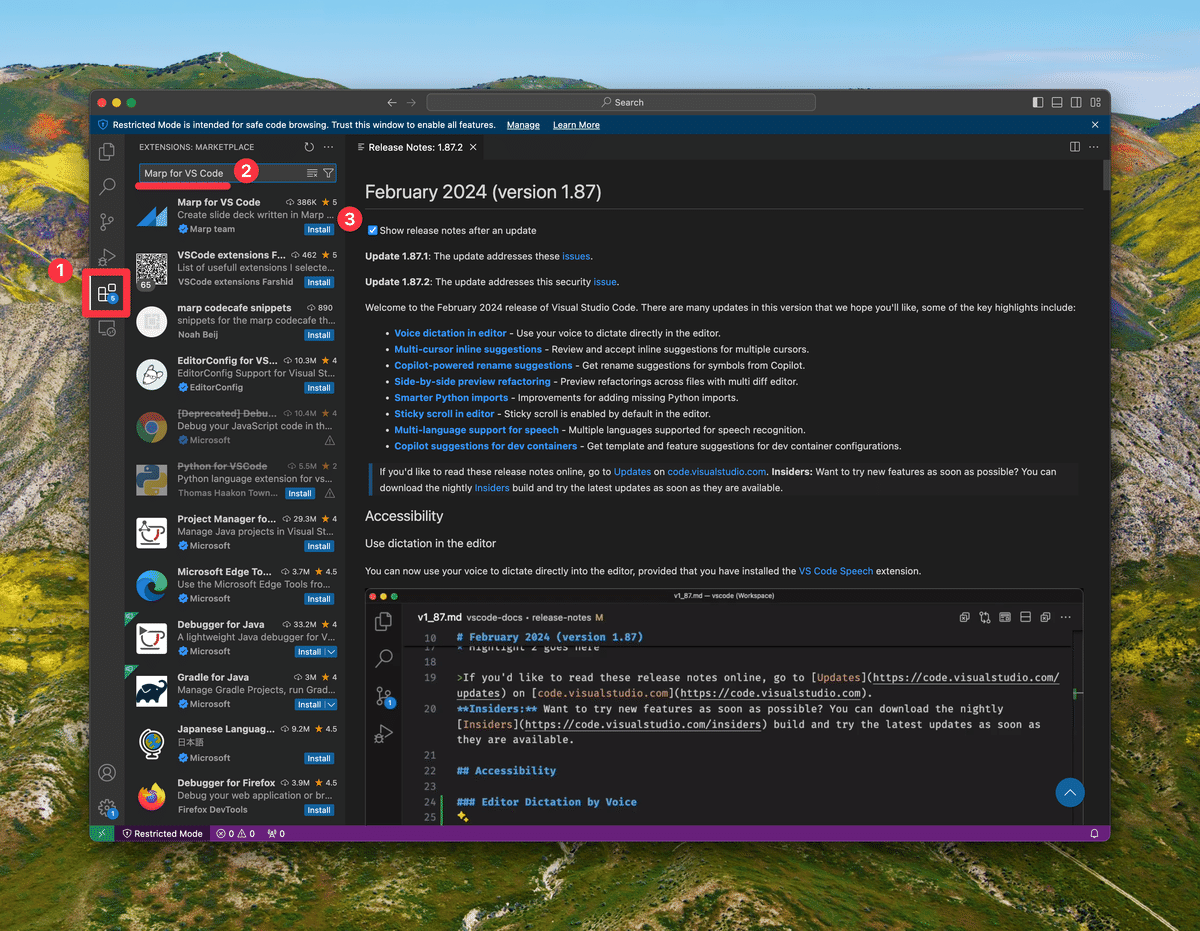Open the Source Control view
This screenshot has width=1200, height=931.
(107, 222)
